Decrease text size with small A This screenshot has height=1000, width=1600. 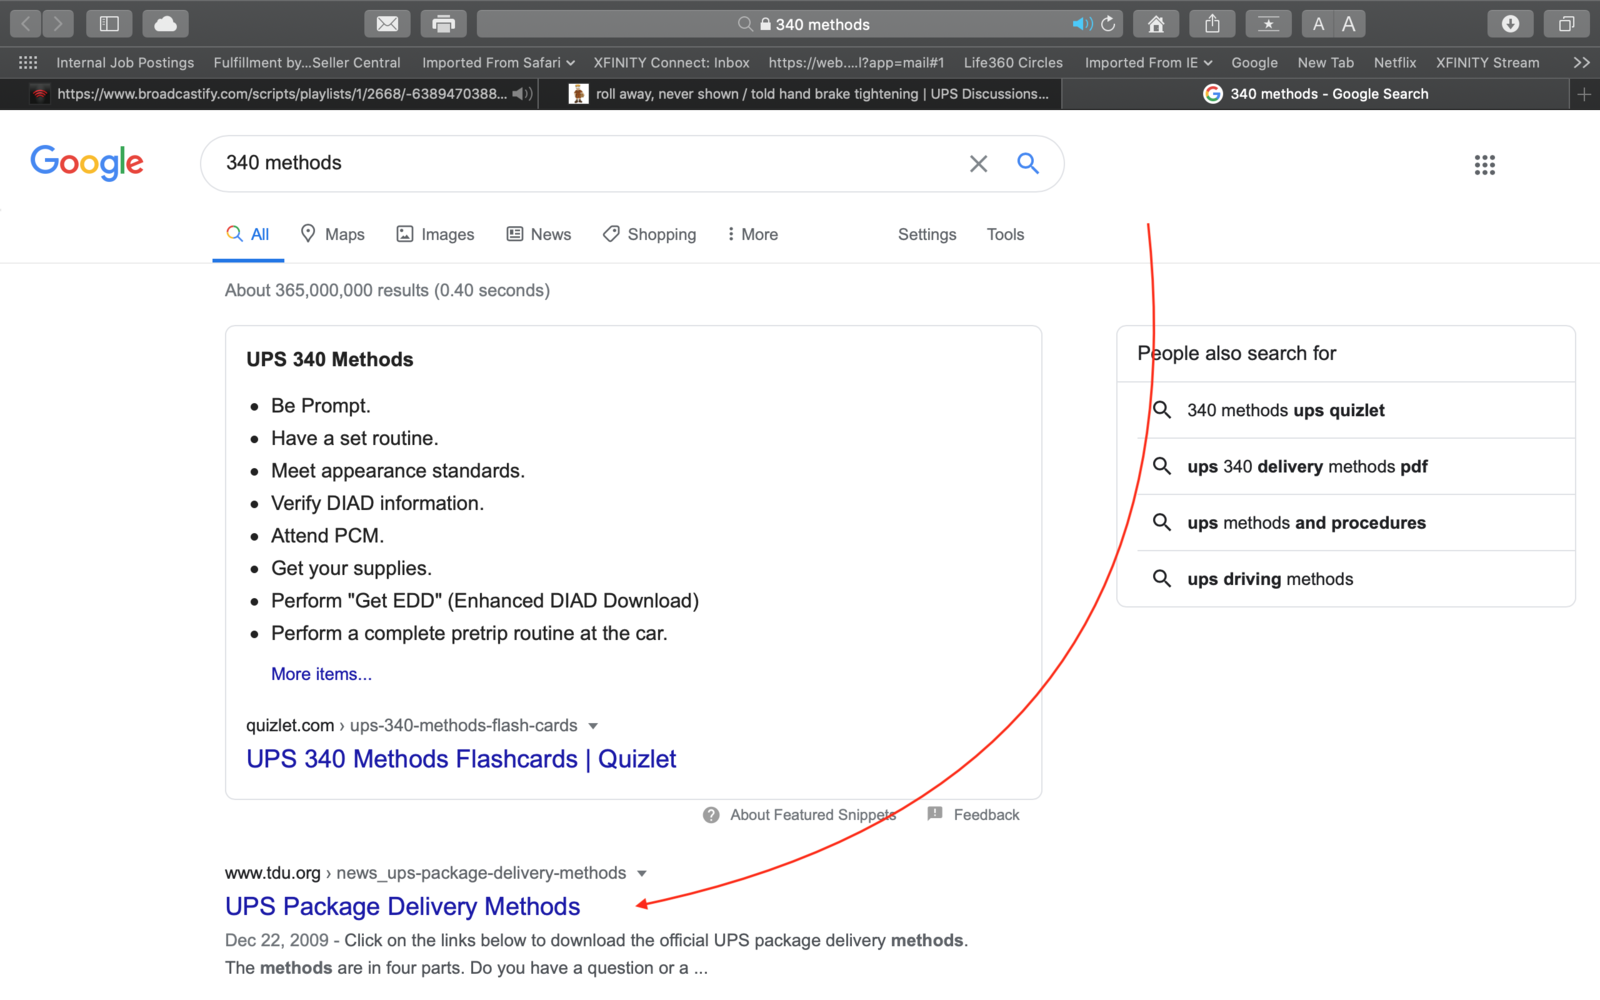(x=1318, y=24)
